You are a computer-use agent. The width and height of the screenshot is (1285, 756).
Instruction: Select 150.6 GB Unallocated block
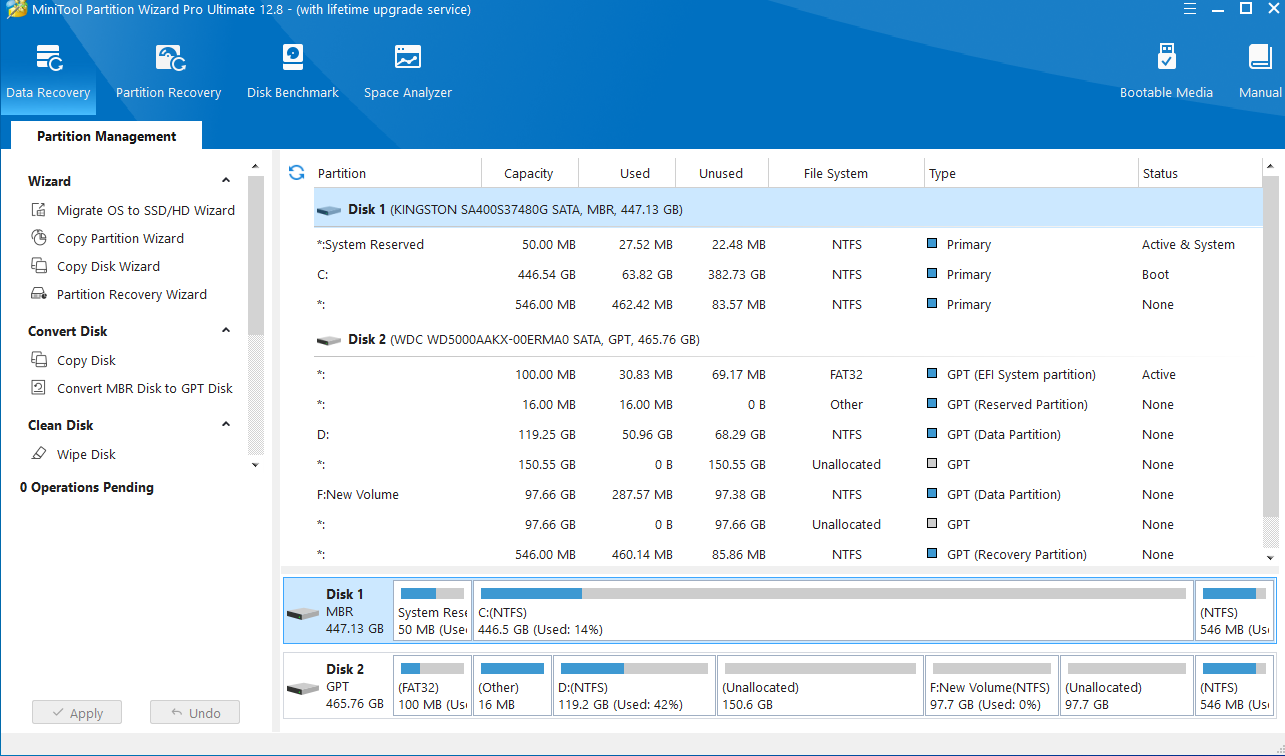point(820,686)
